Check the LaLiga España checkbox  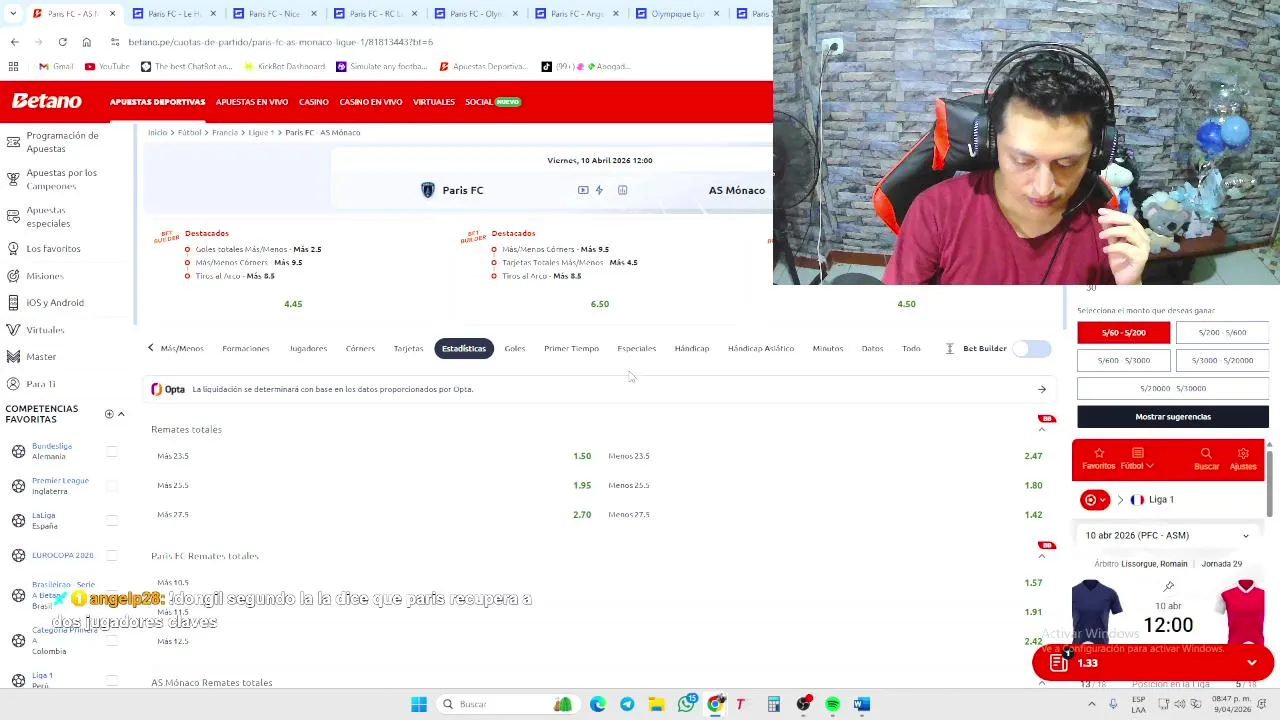pyautogui.click(x=112, y=520)
